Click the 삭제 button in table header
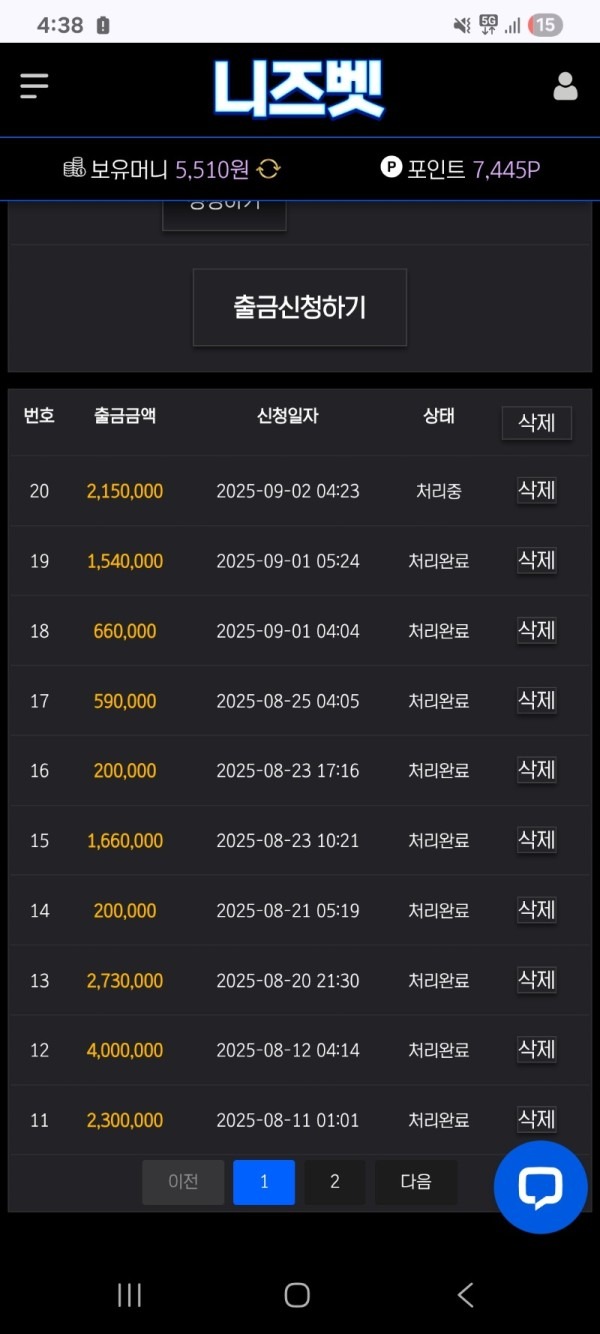600x1334 pixels. (536, 423)
